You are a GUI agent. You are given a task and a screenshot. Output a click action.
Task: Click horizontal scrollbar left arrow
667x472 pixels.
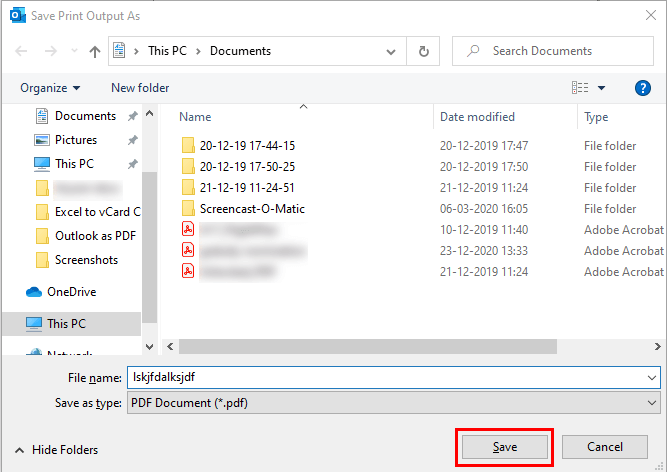tap(170, 347)
